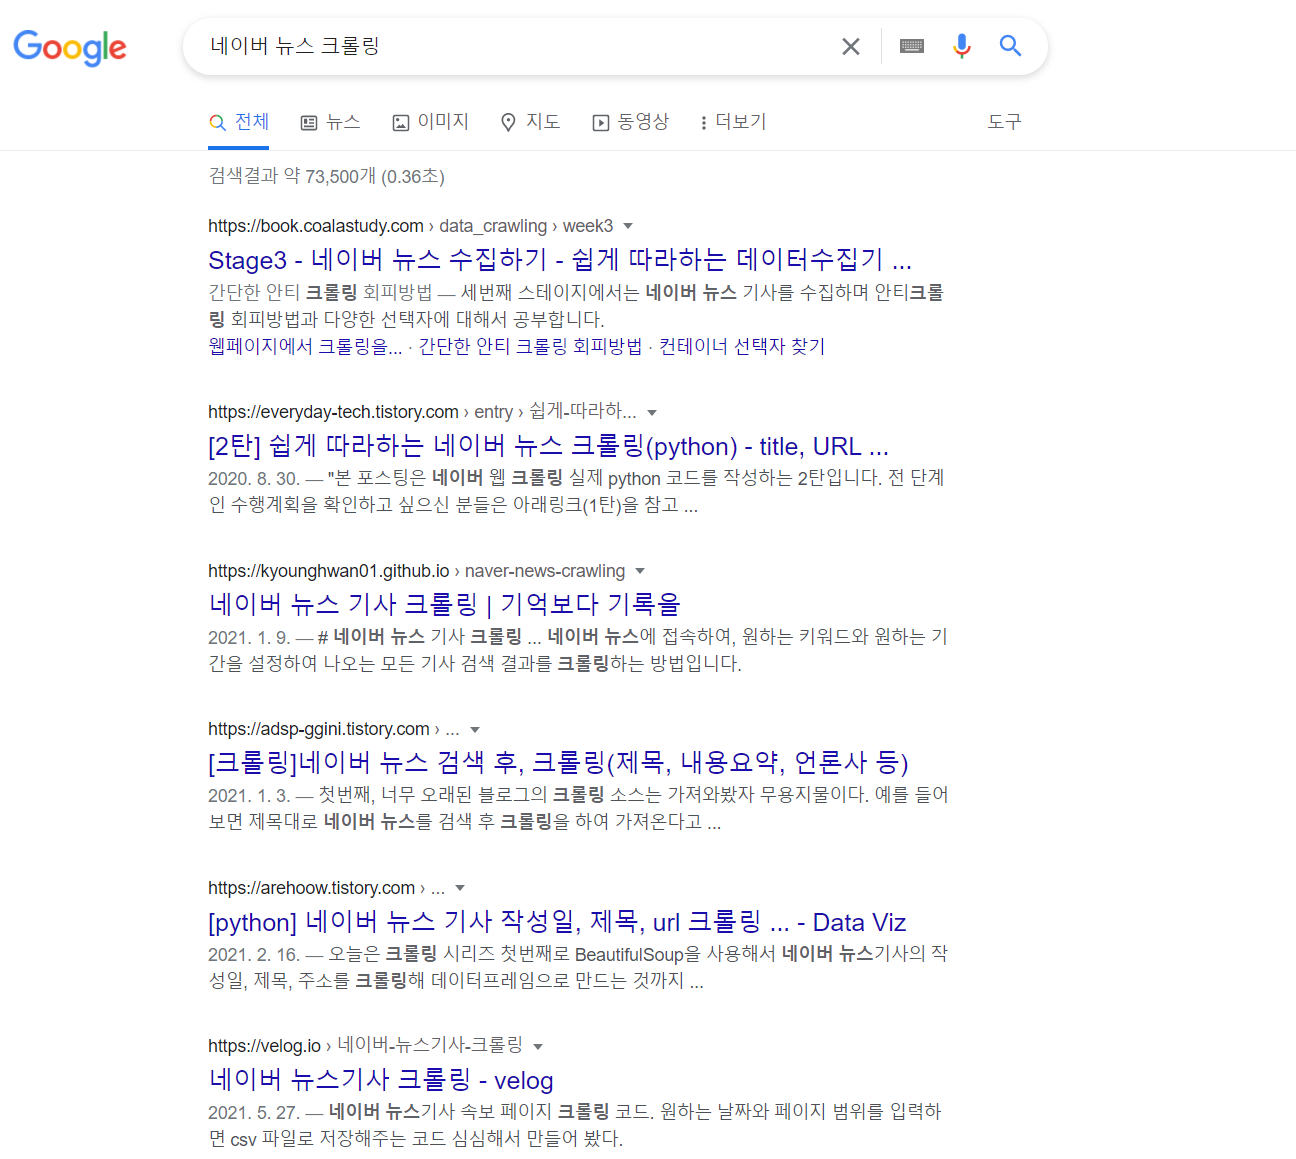Follow sitelink 간단한 안티 크롤링 회피방법
Screen dimensions: 1296x1159
(x=530, y=346)
